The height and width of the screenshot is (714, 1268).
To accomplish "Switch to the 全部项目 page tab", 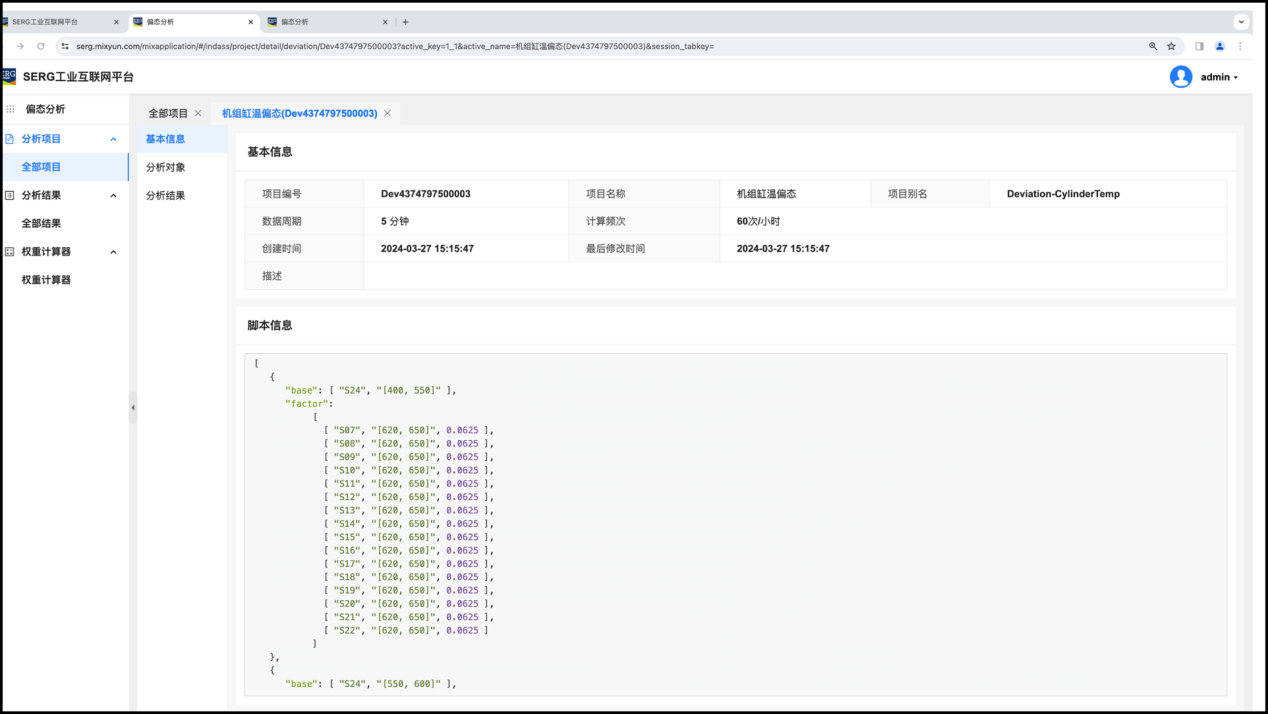I will tap(168, 114).
